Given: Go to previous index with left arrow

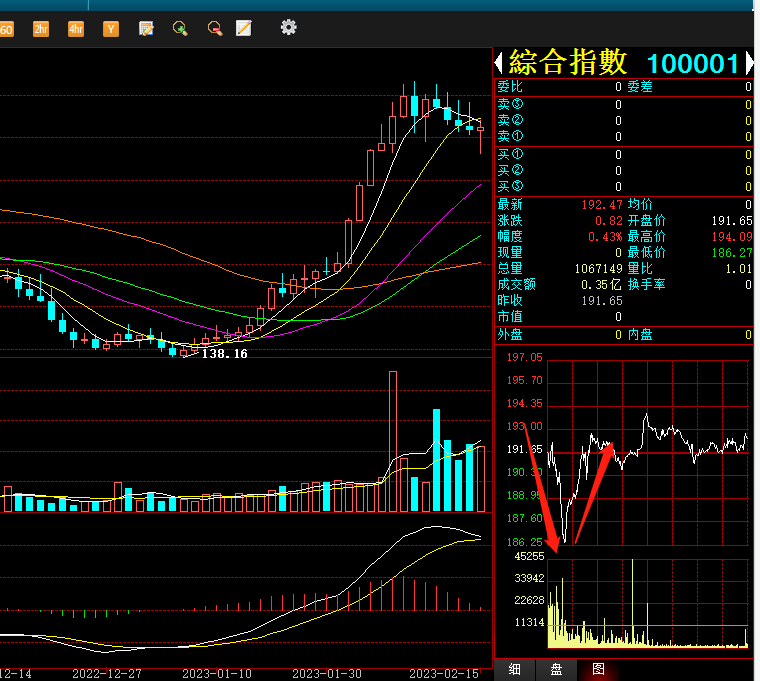Looking at the screenshot, I should click(499, 64).
